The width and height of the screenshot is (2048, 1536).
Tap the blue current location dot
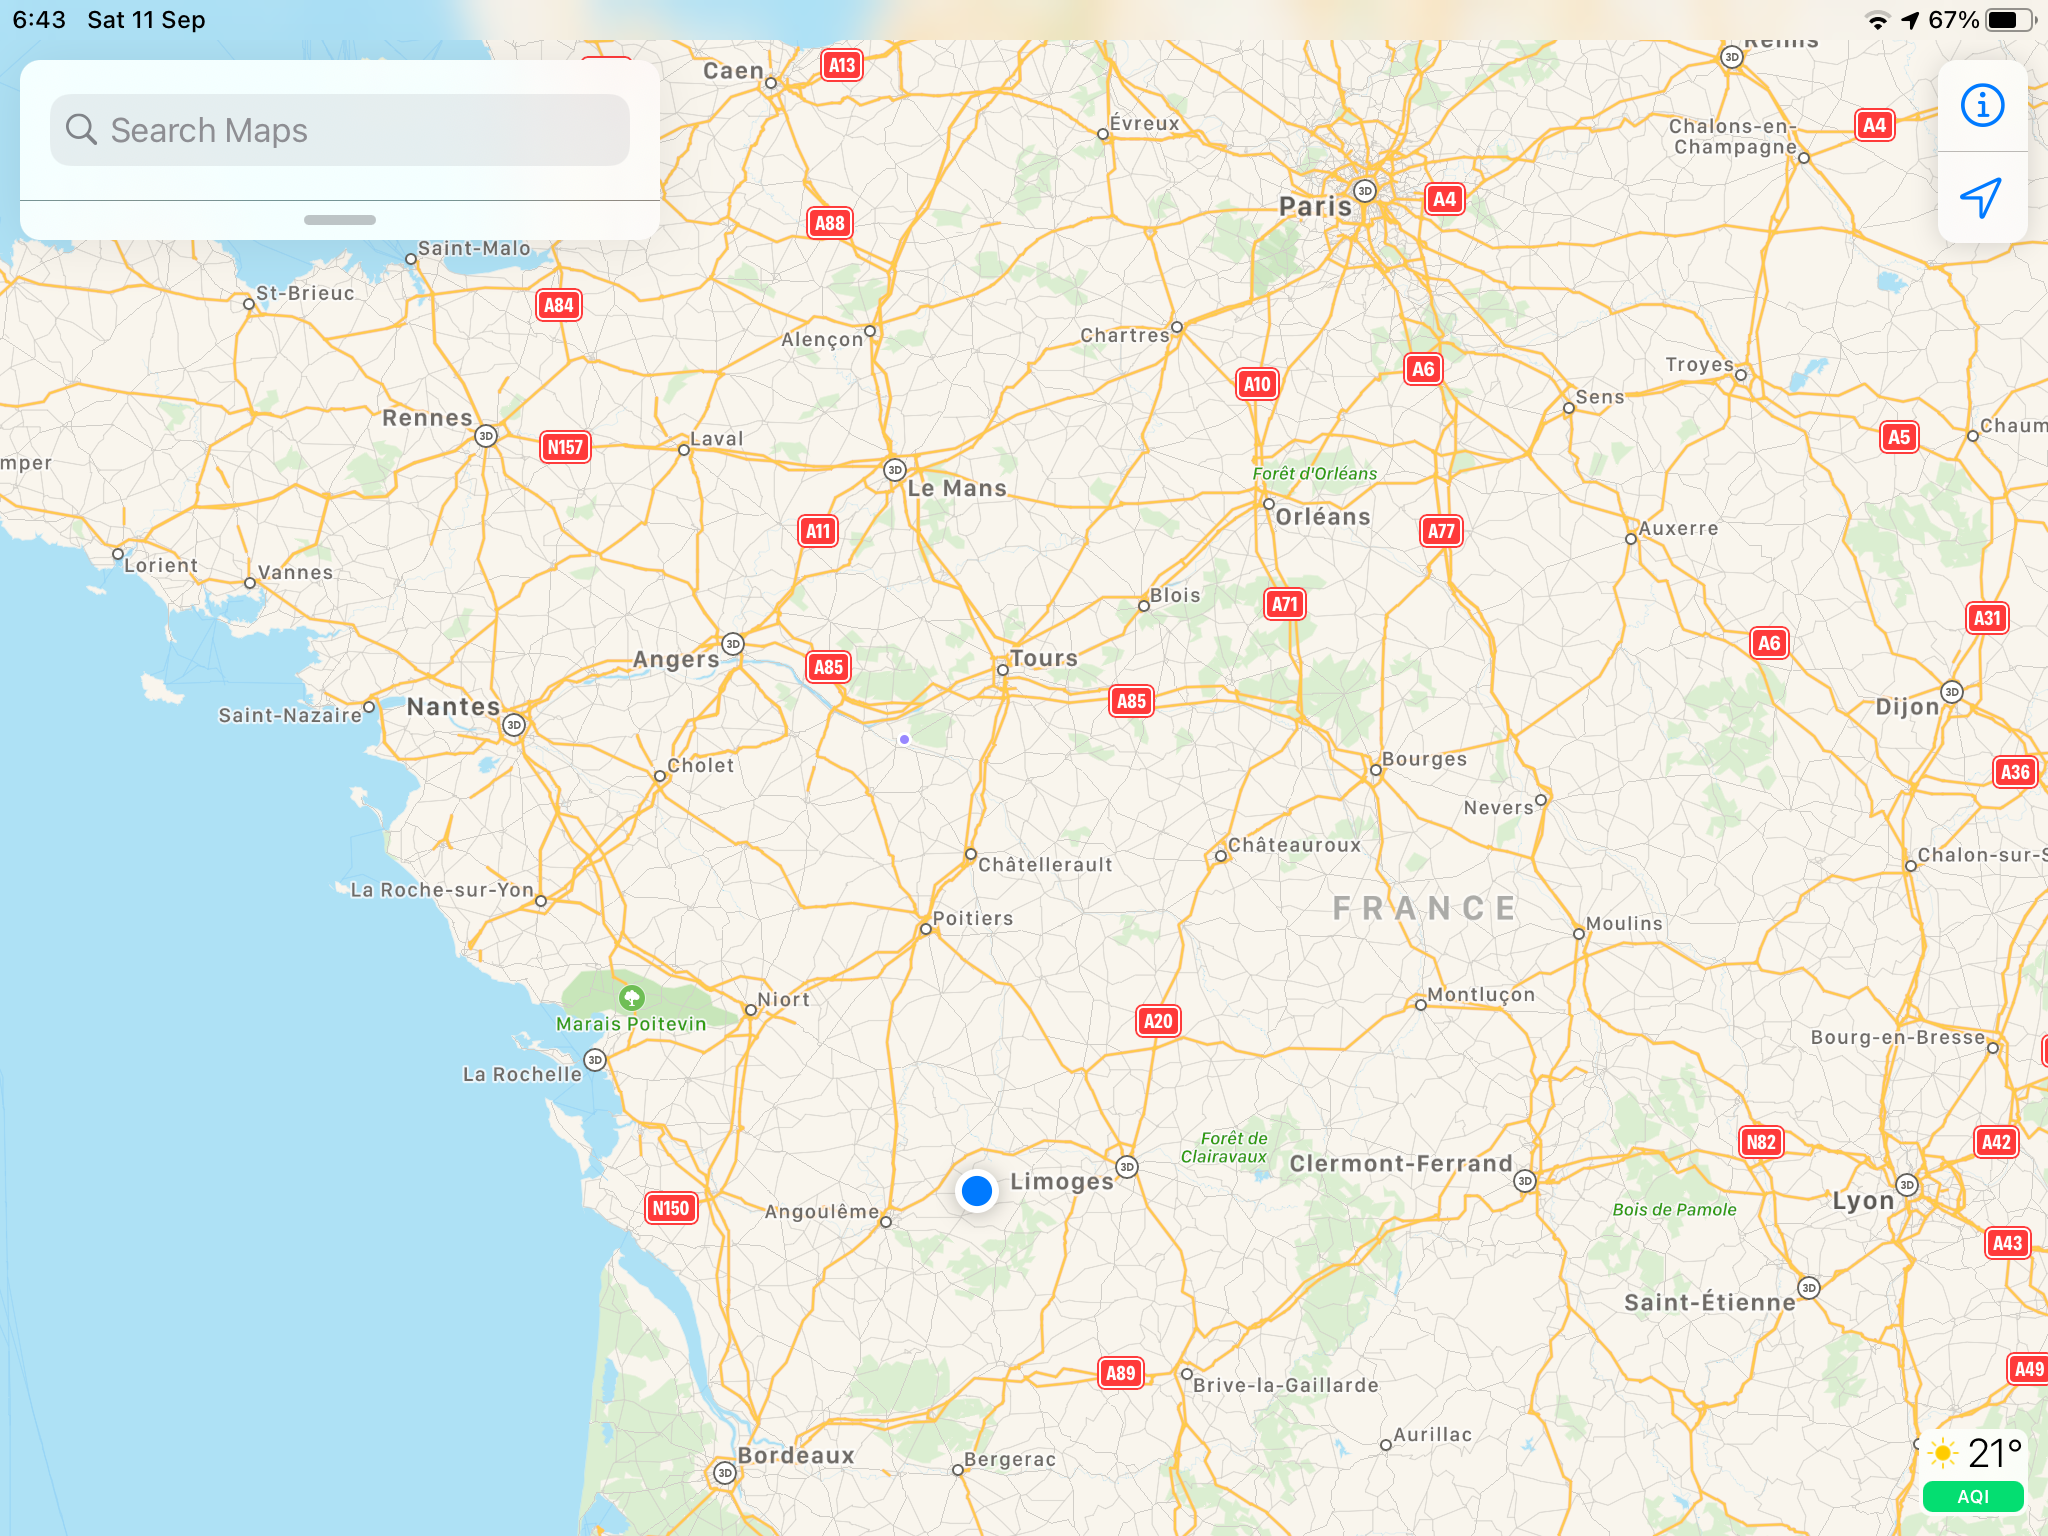(x=976, y=1190)
